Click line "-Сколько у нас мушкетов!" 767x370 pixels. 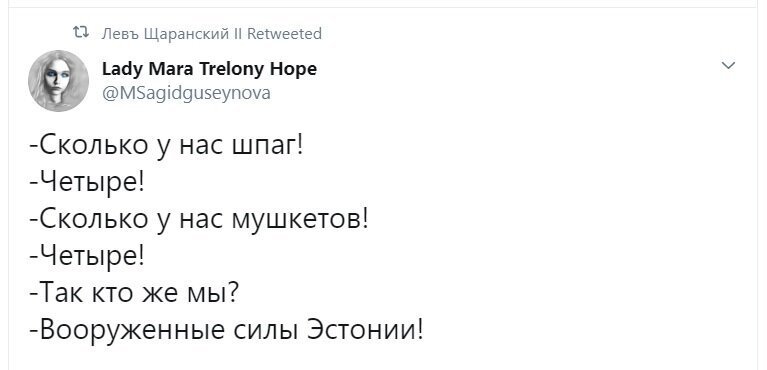tap(198, 219)
